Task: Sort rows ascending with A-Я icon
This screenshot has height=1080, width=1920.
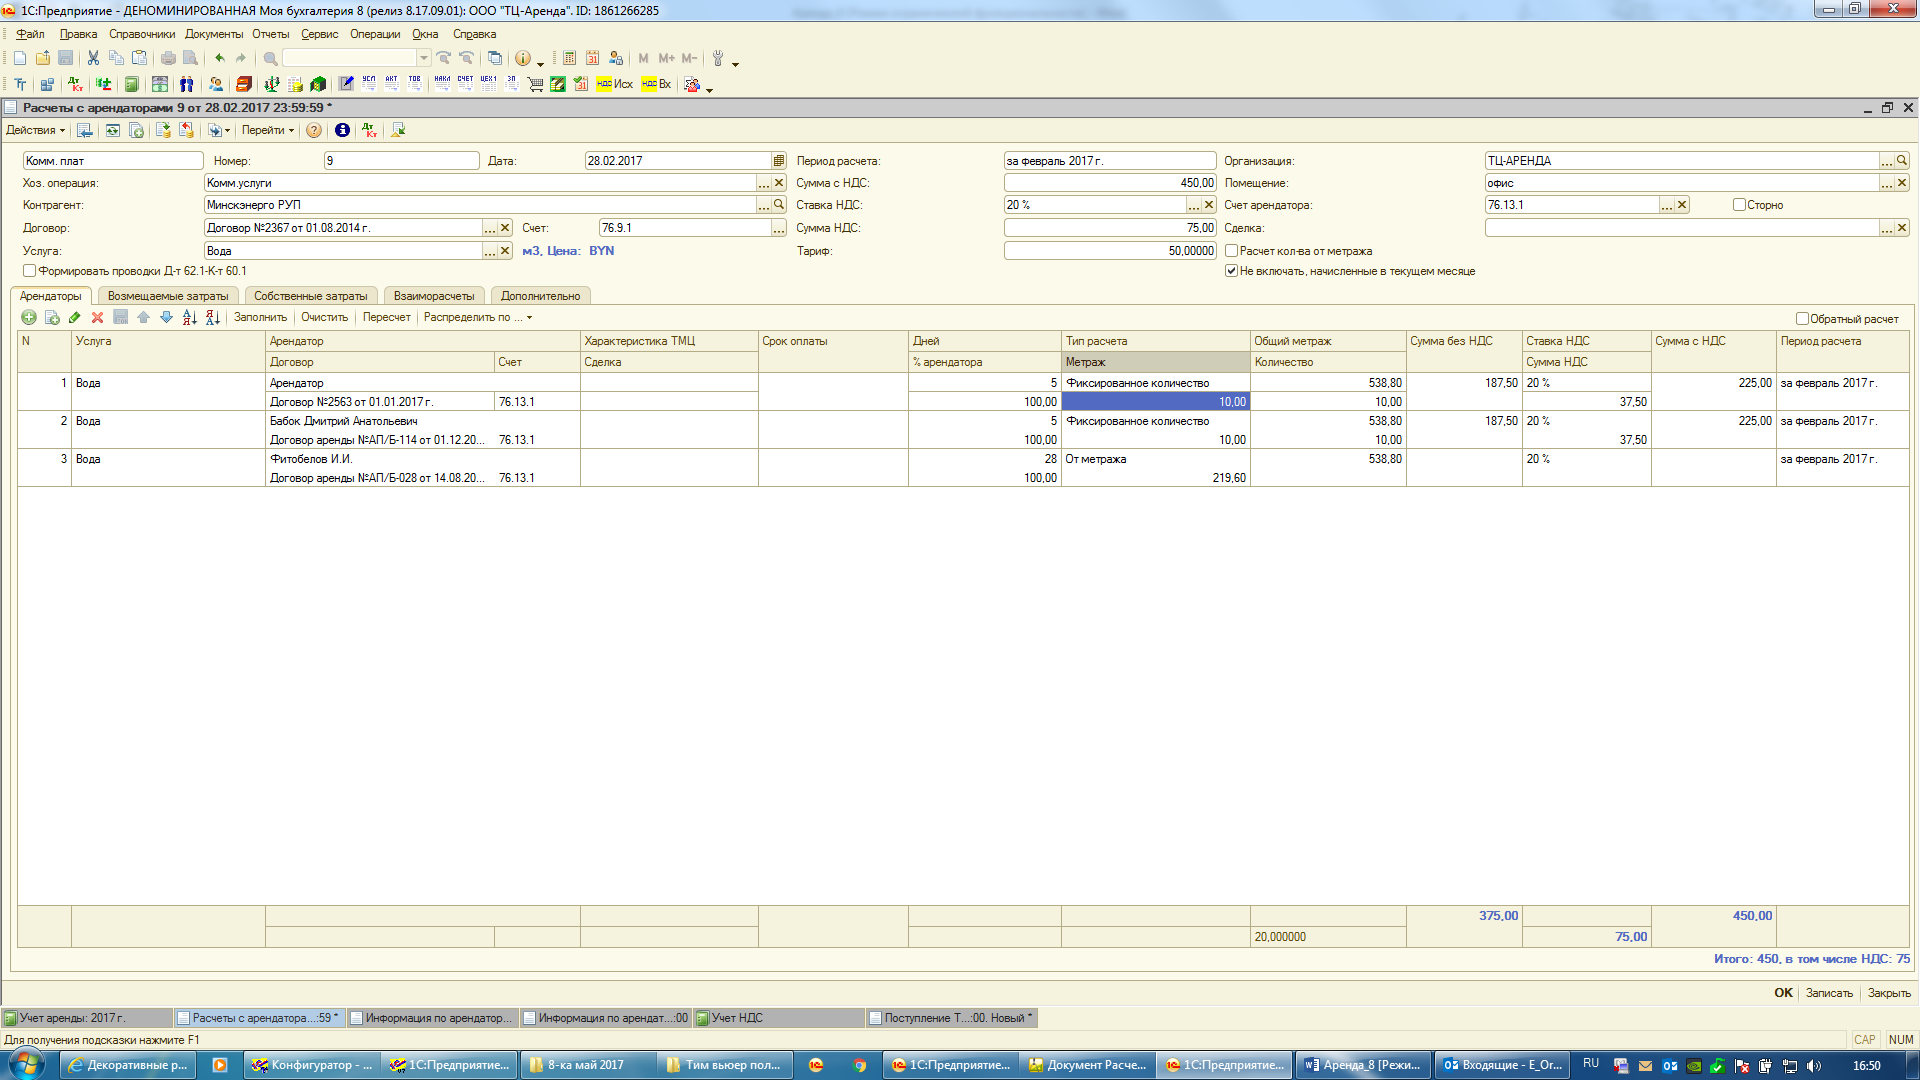Action: (189, 318)
